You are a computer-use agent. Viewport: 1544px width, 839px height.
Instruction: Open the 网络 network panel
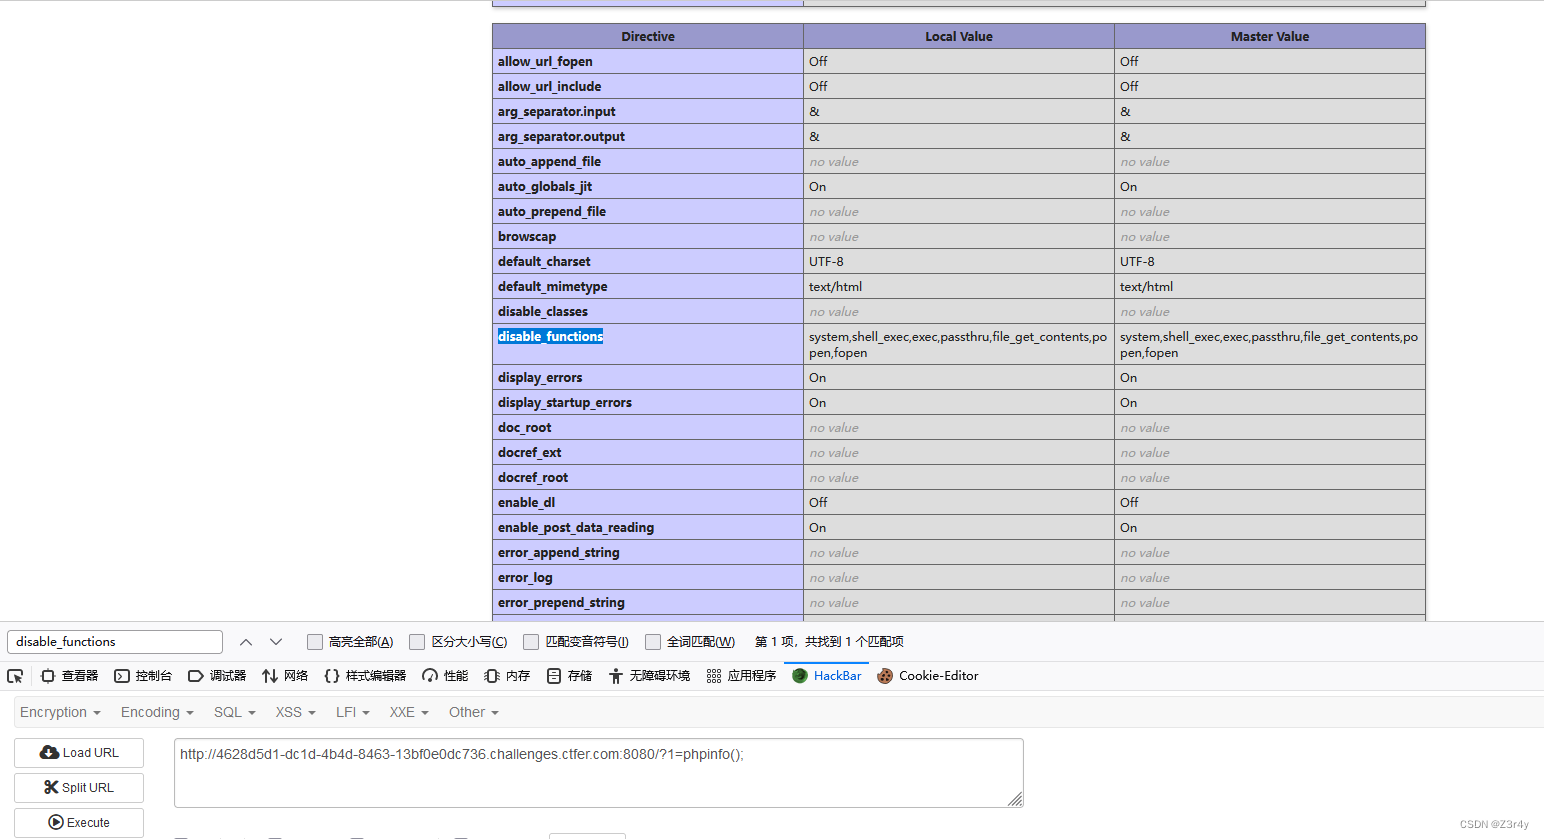(x=285, y=675)
